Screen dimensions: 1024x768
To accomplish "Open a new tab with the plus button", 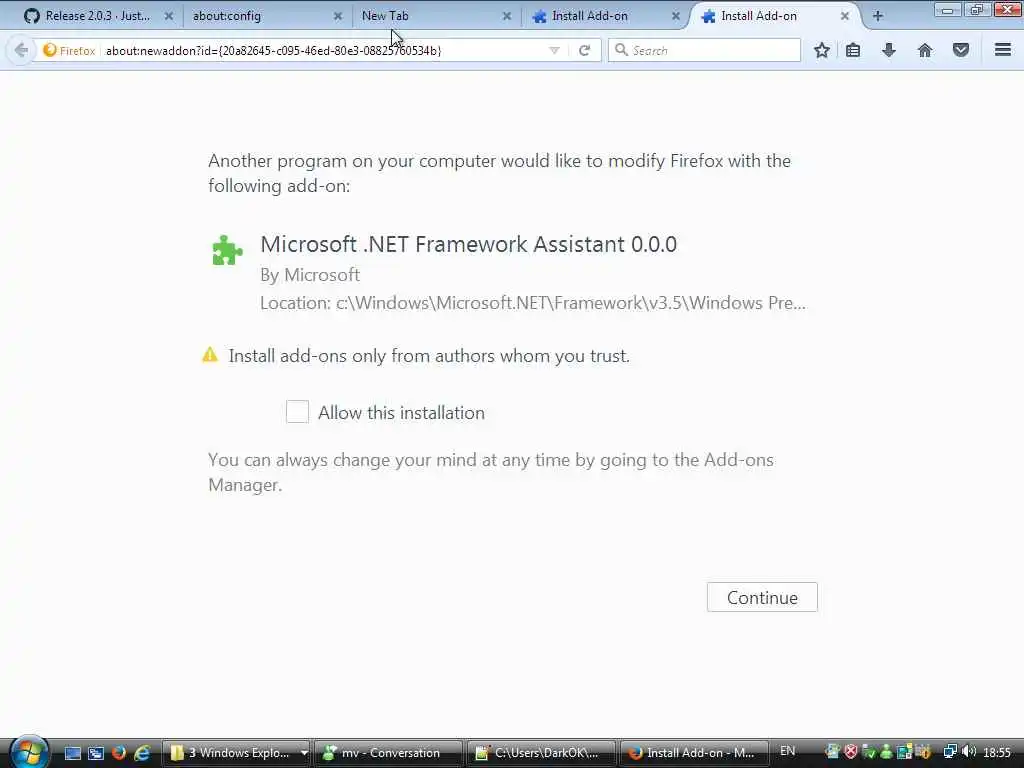I will (878, 16).
